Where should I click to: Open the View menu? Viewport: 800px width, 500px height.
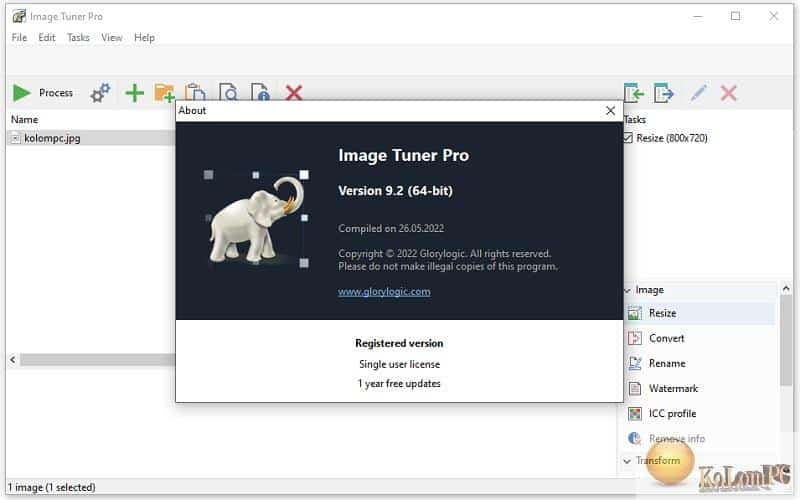(x=112, y=38)
